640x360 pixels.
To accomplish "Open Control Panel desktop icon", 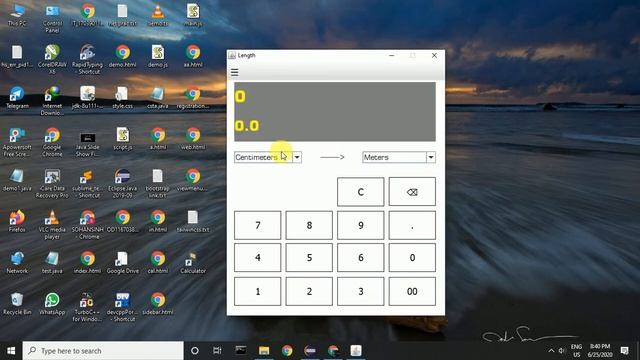I will tap(52, 18).
